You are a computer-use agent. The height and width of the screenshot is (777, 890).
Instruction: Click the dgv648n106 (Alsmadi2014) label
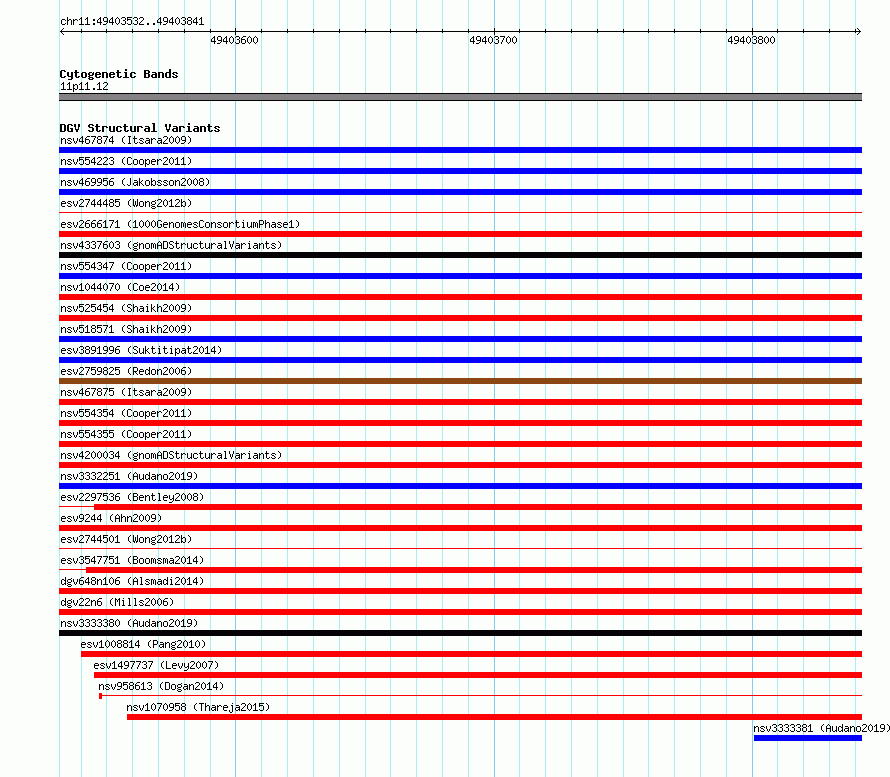pyautogui.click(x=132, y=581)
